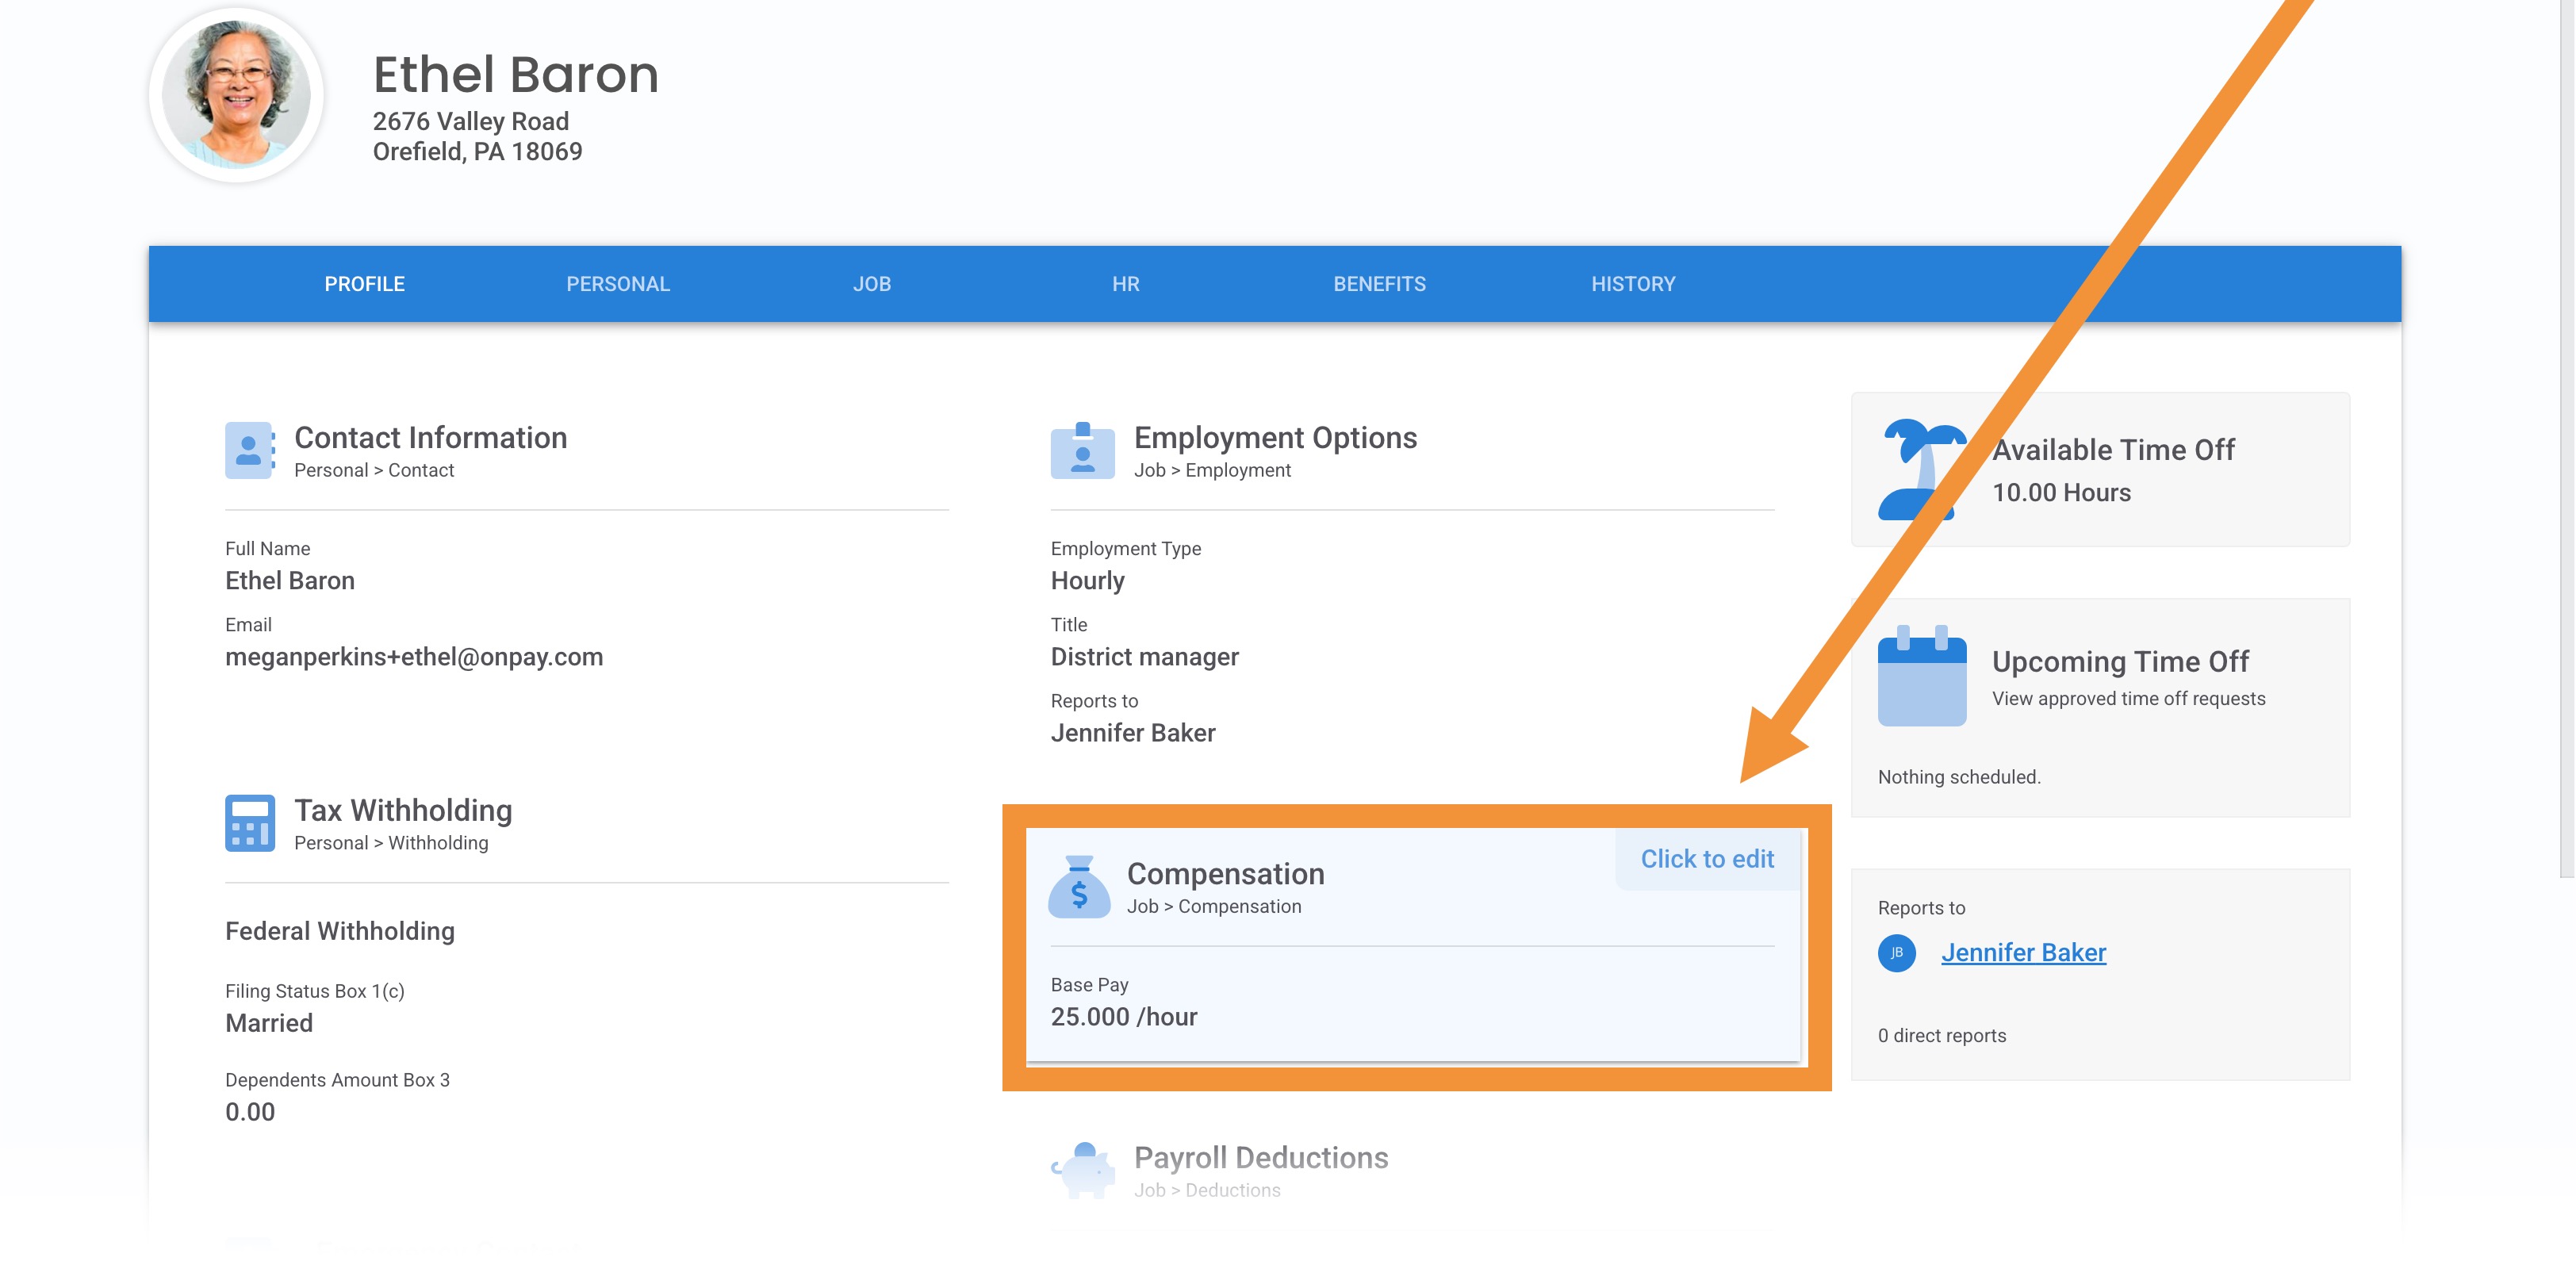Click the 'Job > Employment' breadcrumb
This screenshot has width=2576, height=1261.
pos(1212,470)
